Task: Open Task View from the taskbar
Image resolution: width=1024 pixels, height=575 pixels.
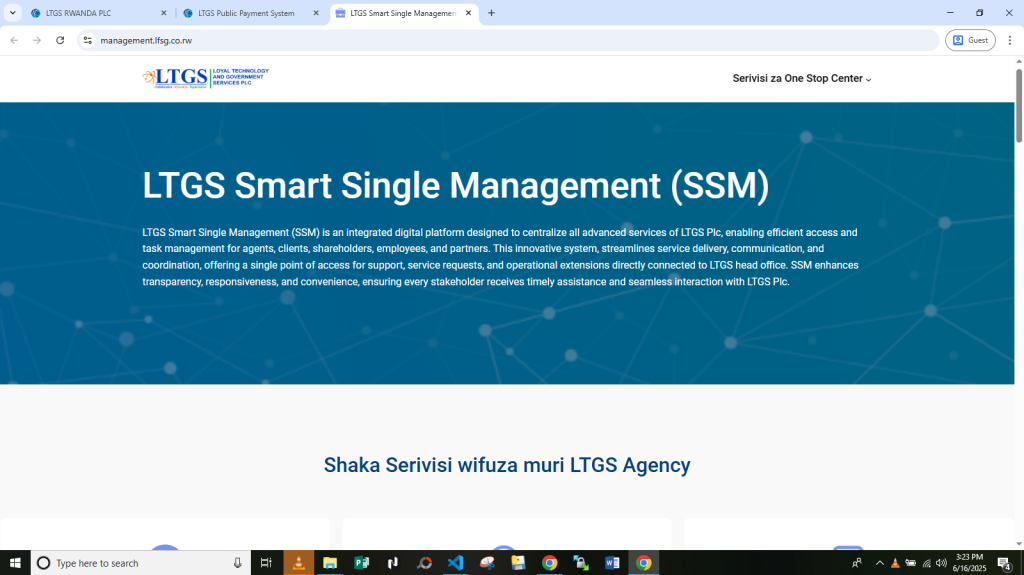Action: (x=266, y=563)
